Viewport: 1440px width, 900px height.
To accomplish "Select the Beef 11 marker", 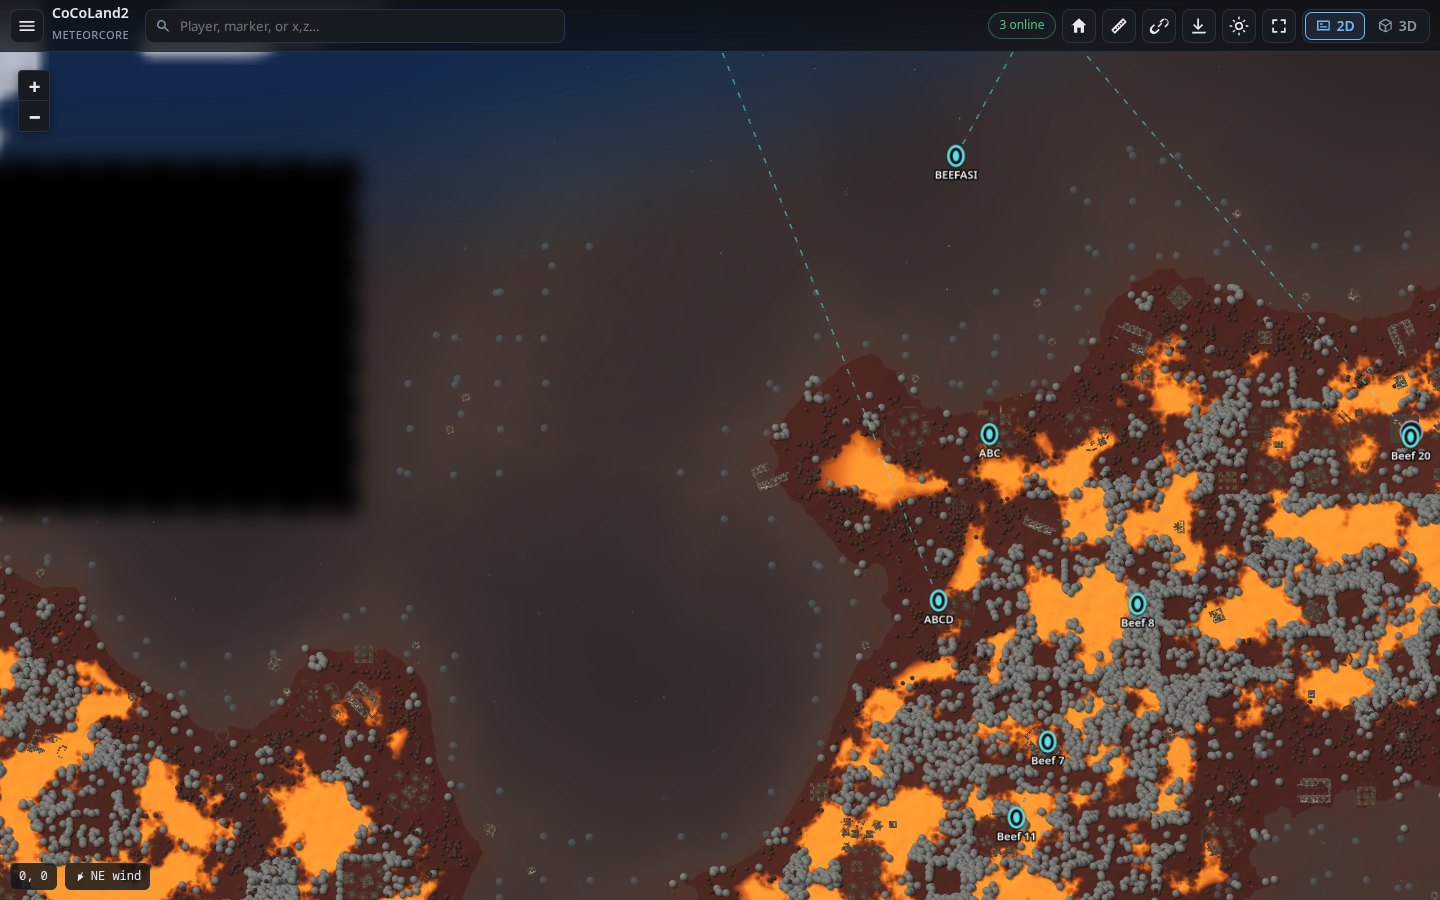I will click(x=1016, y=818).
